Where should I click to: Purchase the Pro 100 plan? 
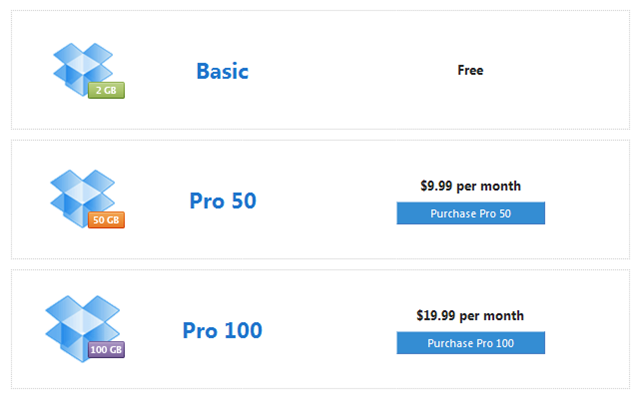[x=471, y=343]
